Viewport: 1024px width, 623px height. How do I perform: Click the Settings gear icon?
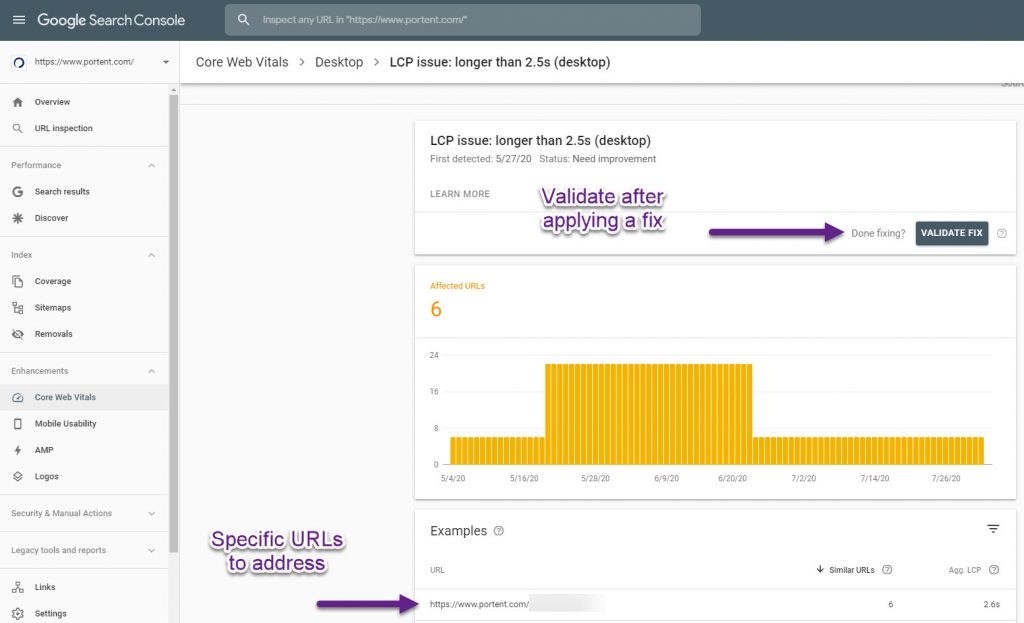tap(18, 613)
